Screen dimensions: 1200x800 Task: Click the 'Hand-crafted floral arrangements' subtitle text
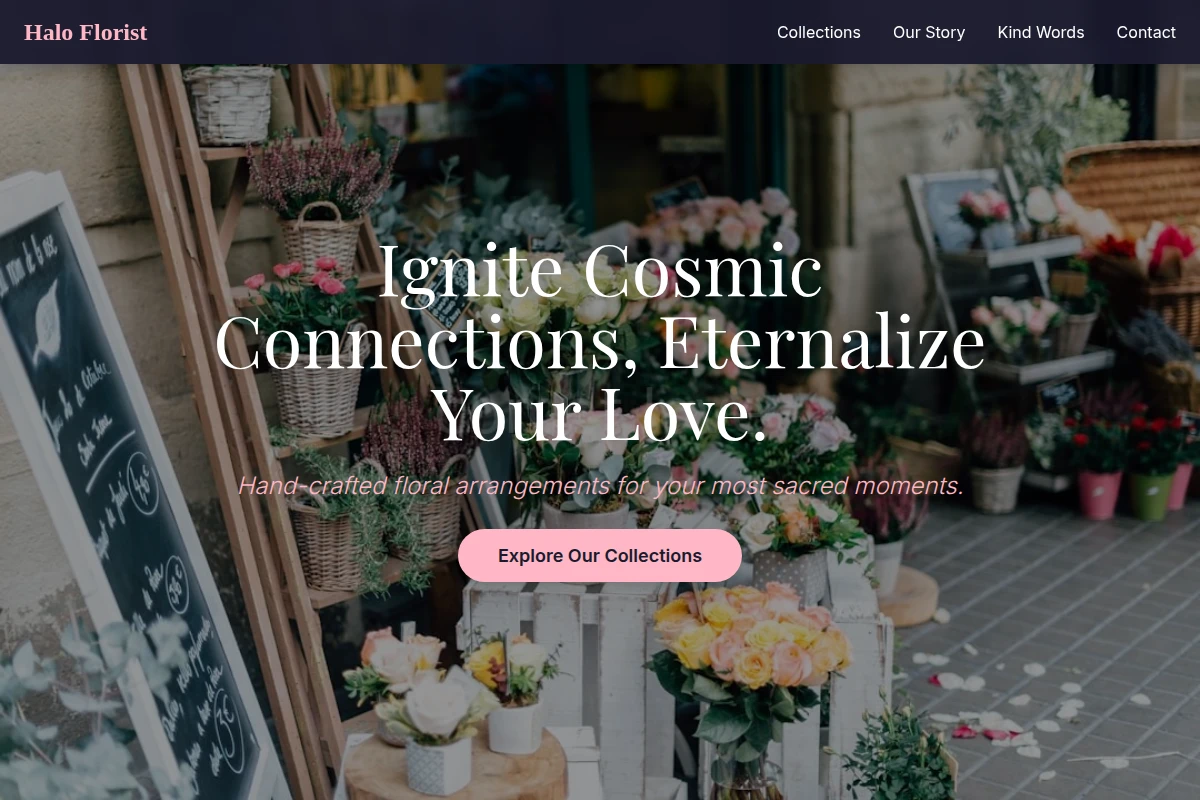point(600,486)
